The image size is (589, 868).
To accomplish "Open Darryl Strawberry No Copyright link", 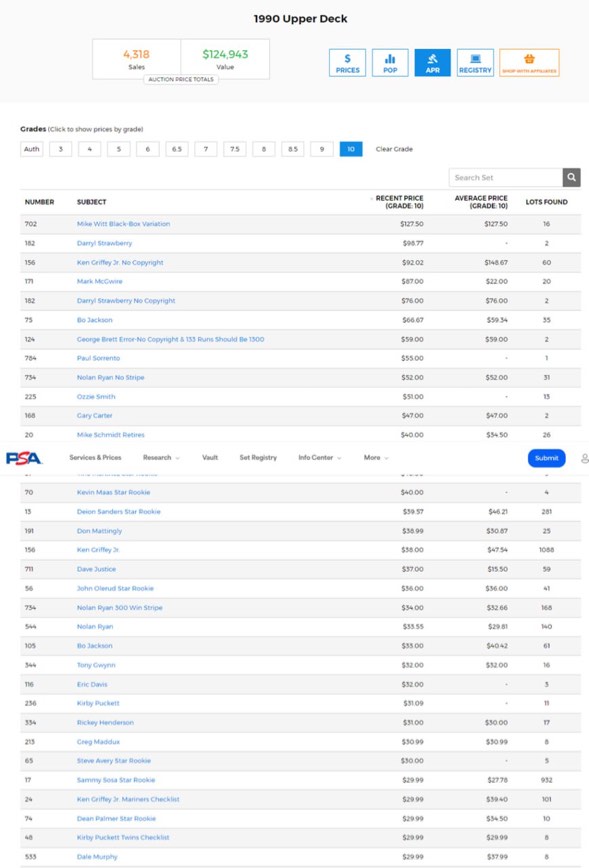I will coord(126,301).
